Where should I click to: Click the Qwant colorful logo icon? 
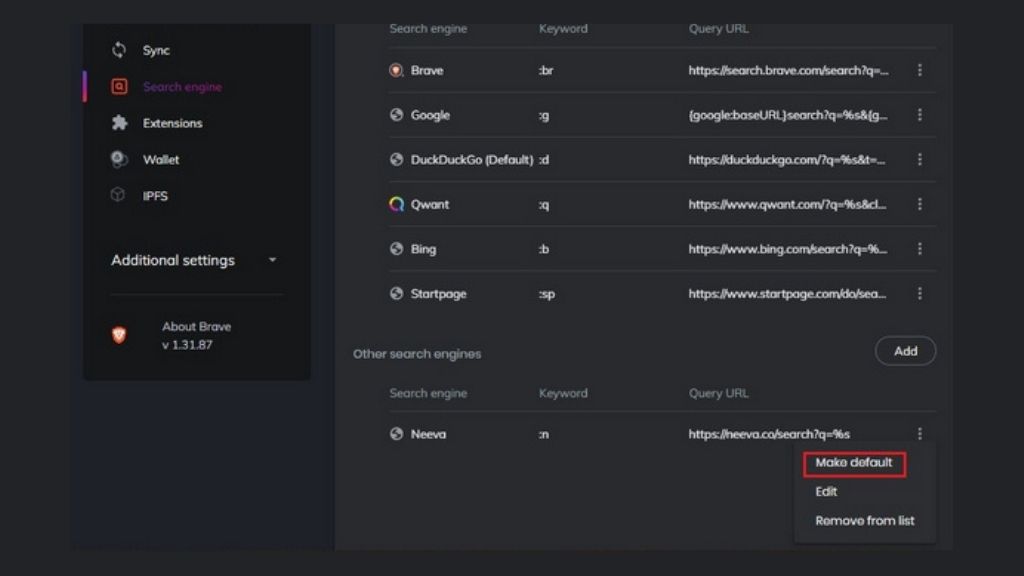(396, 204)
